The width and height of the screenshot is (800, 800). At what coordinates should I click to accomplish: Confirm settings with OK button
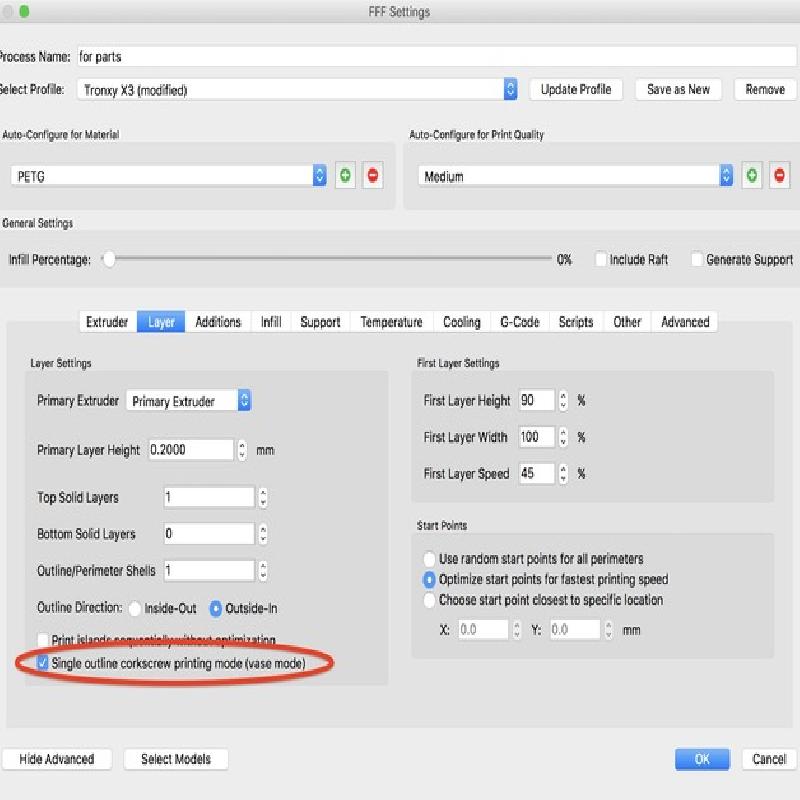pyautogui.click(x=702, y=759)
